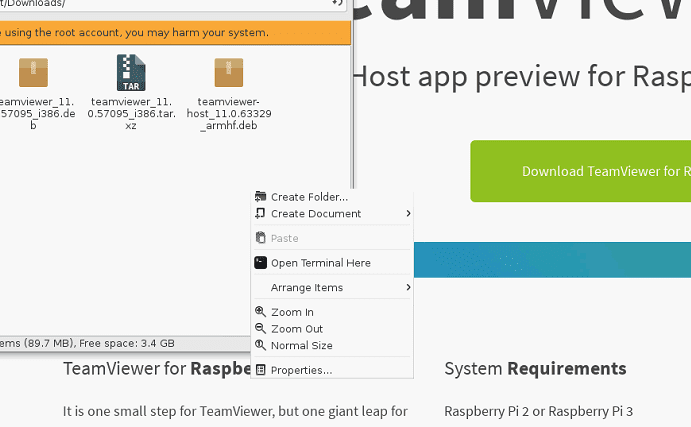Click the Zoom Out magnifier icon
This screenshot has height=427, width=691.
tap(261, 329)
